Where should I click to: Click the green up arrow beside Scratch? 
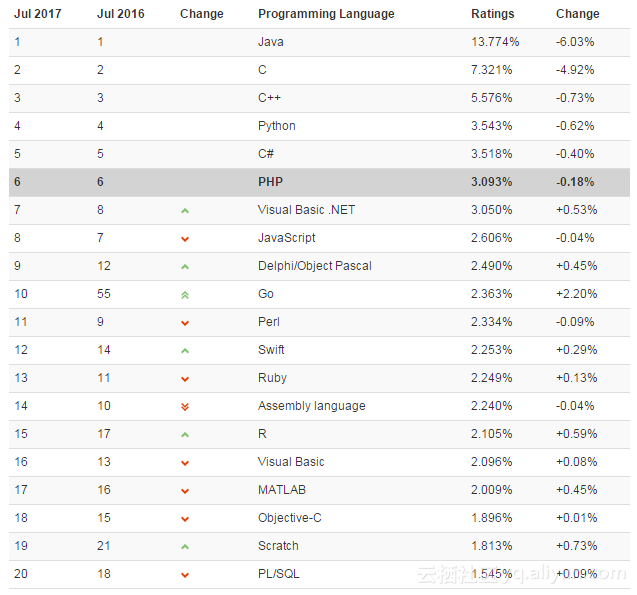point(185,547)
